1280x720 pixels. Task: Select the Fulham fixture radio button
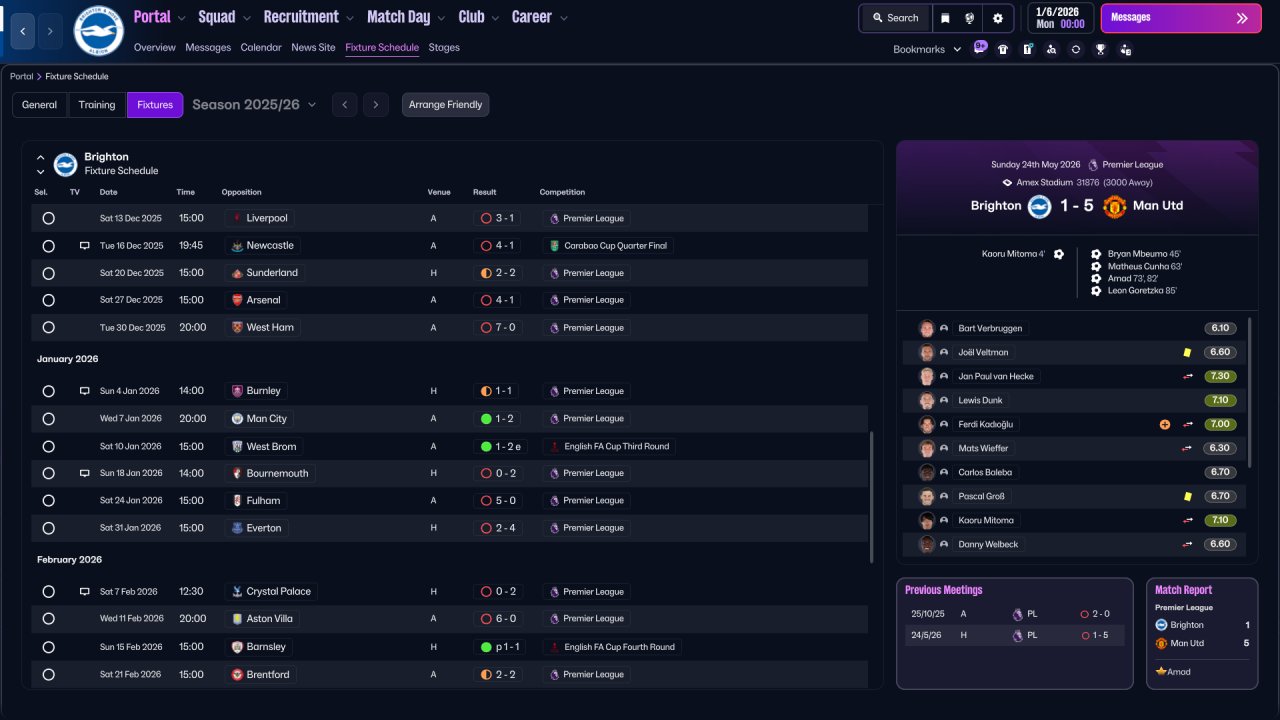(48, 500)
